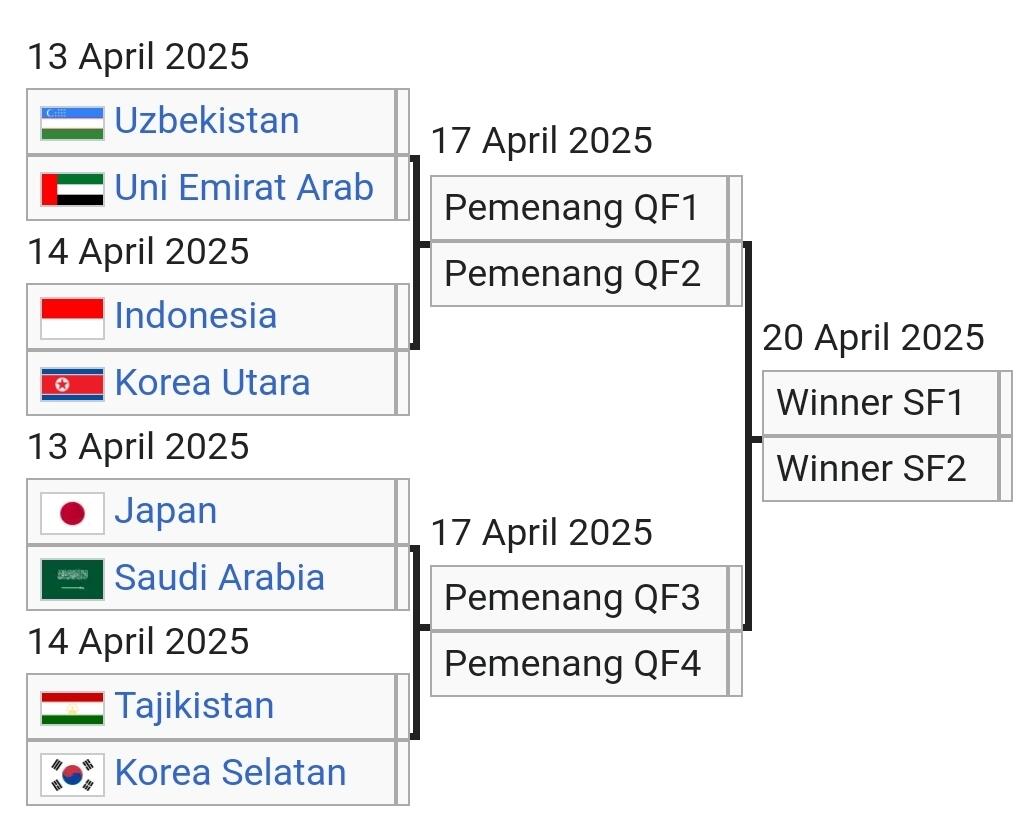Image resolution: width=1017 pixels, height=831 pixels.
Task: Click the Korea Selatan flag icon
Action: pyautogui.click(x=72, y=773)
